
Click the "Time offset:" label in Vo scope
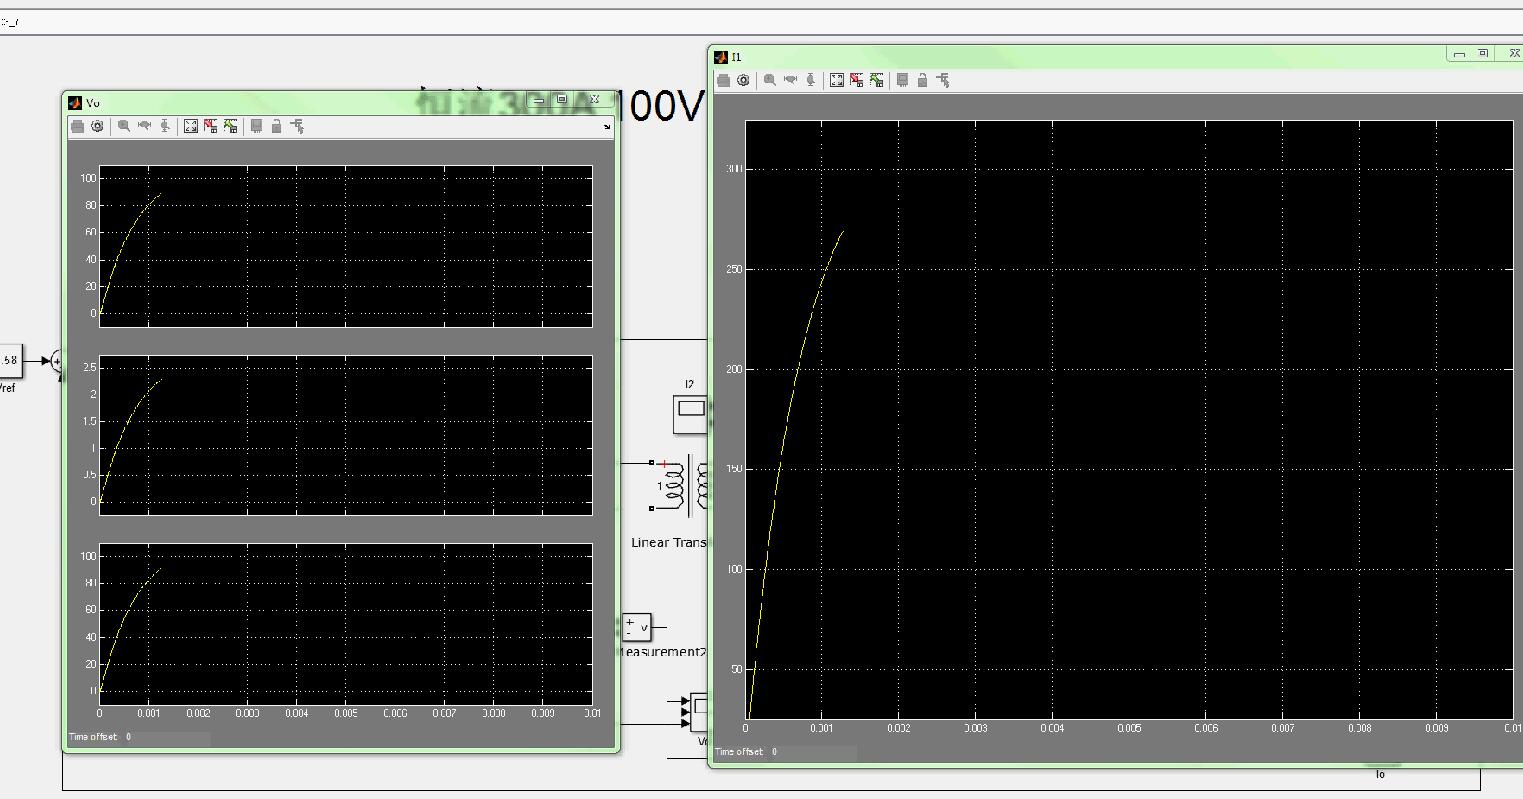point(92,737)
